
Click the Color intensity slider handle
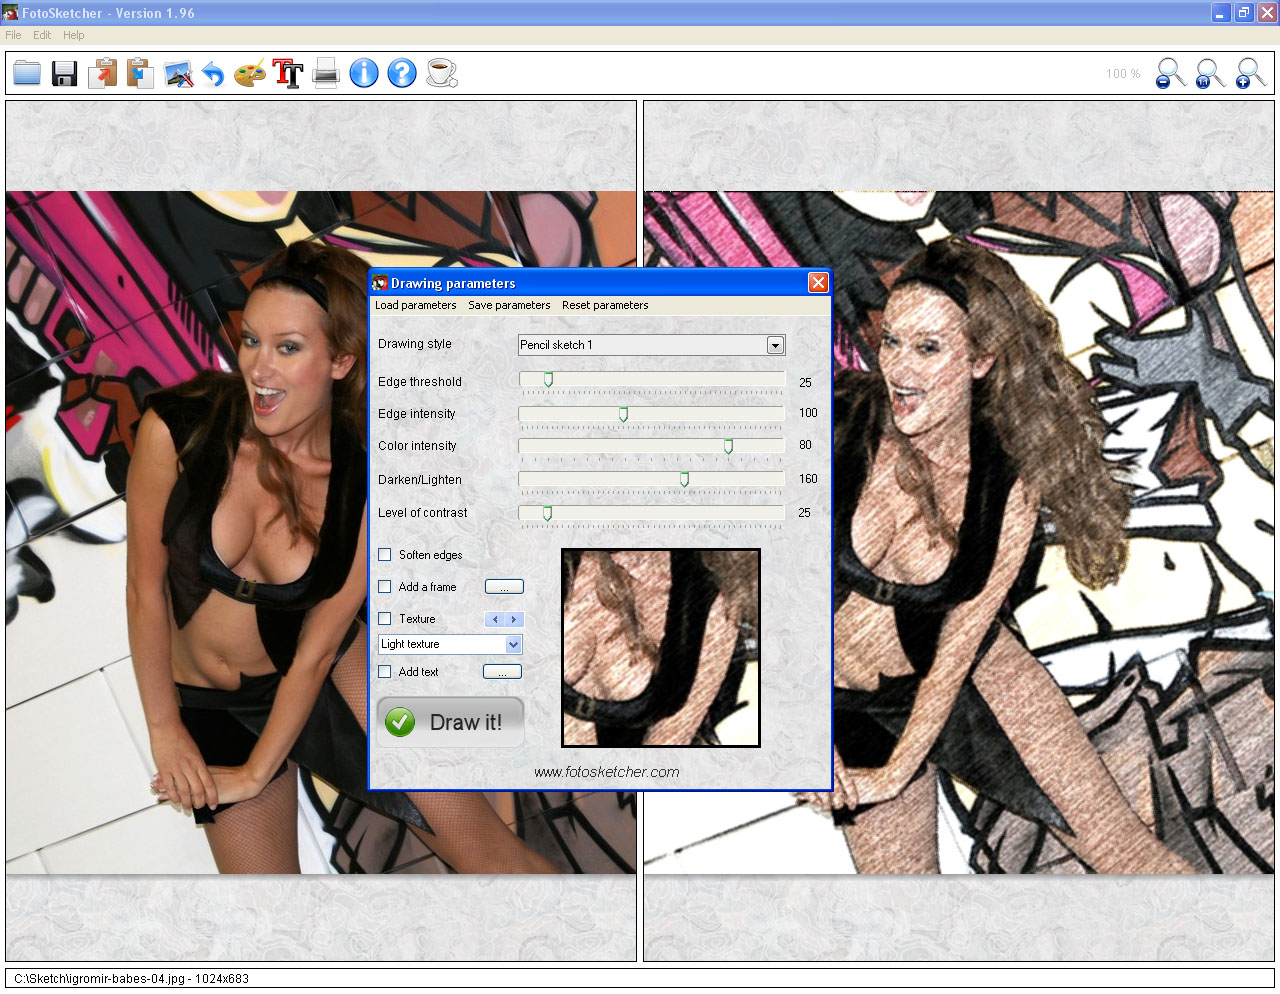click(x=728, y=446)
